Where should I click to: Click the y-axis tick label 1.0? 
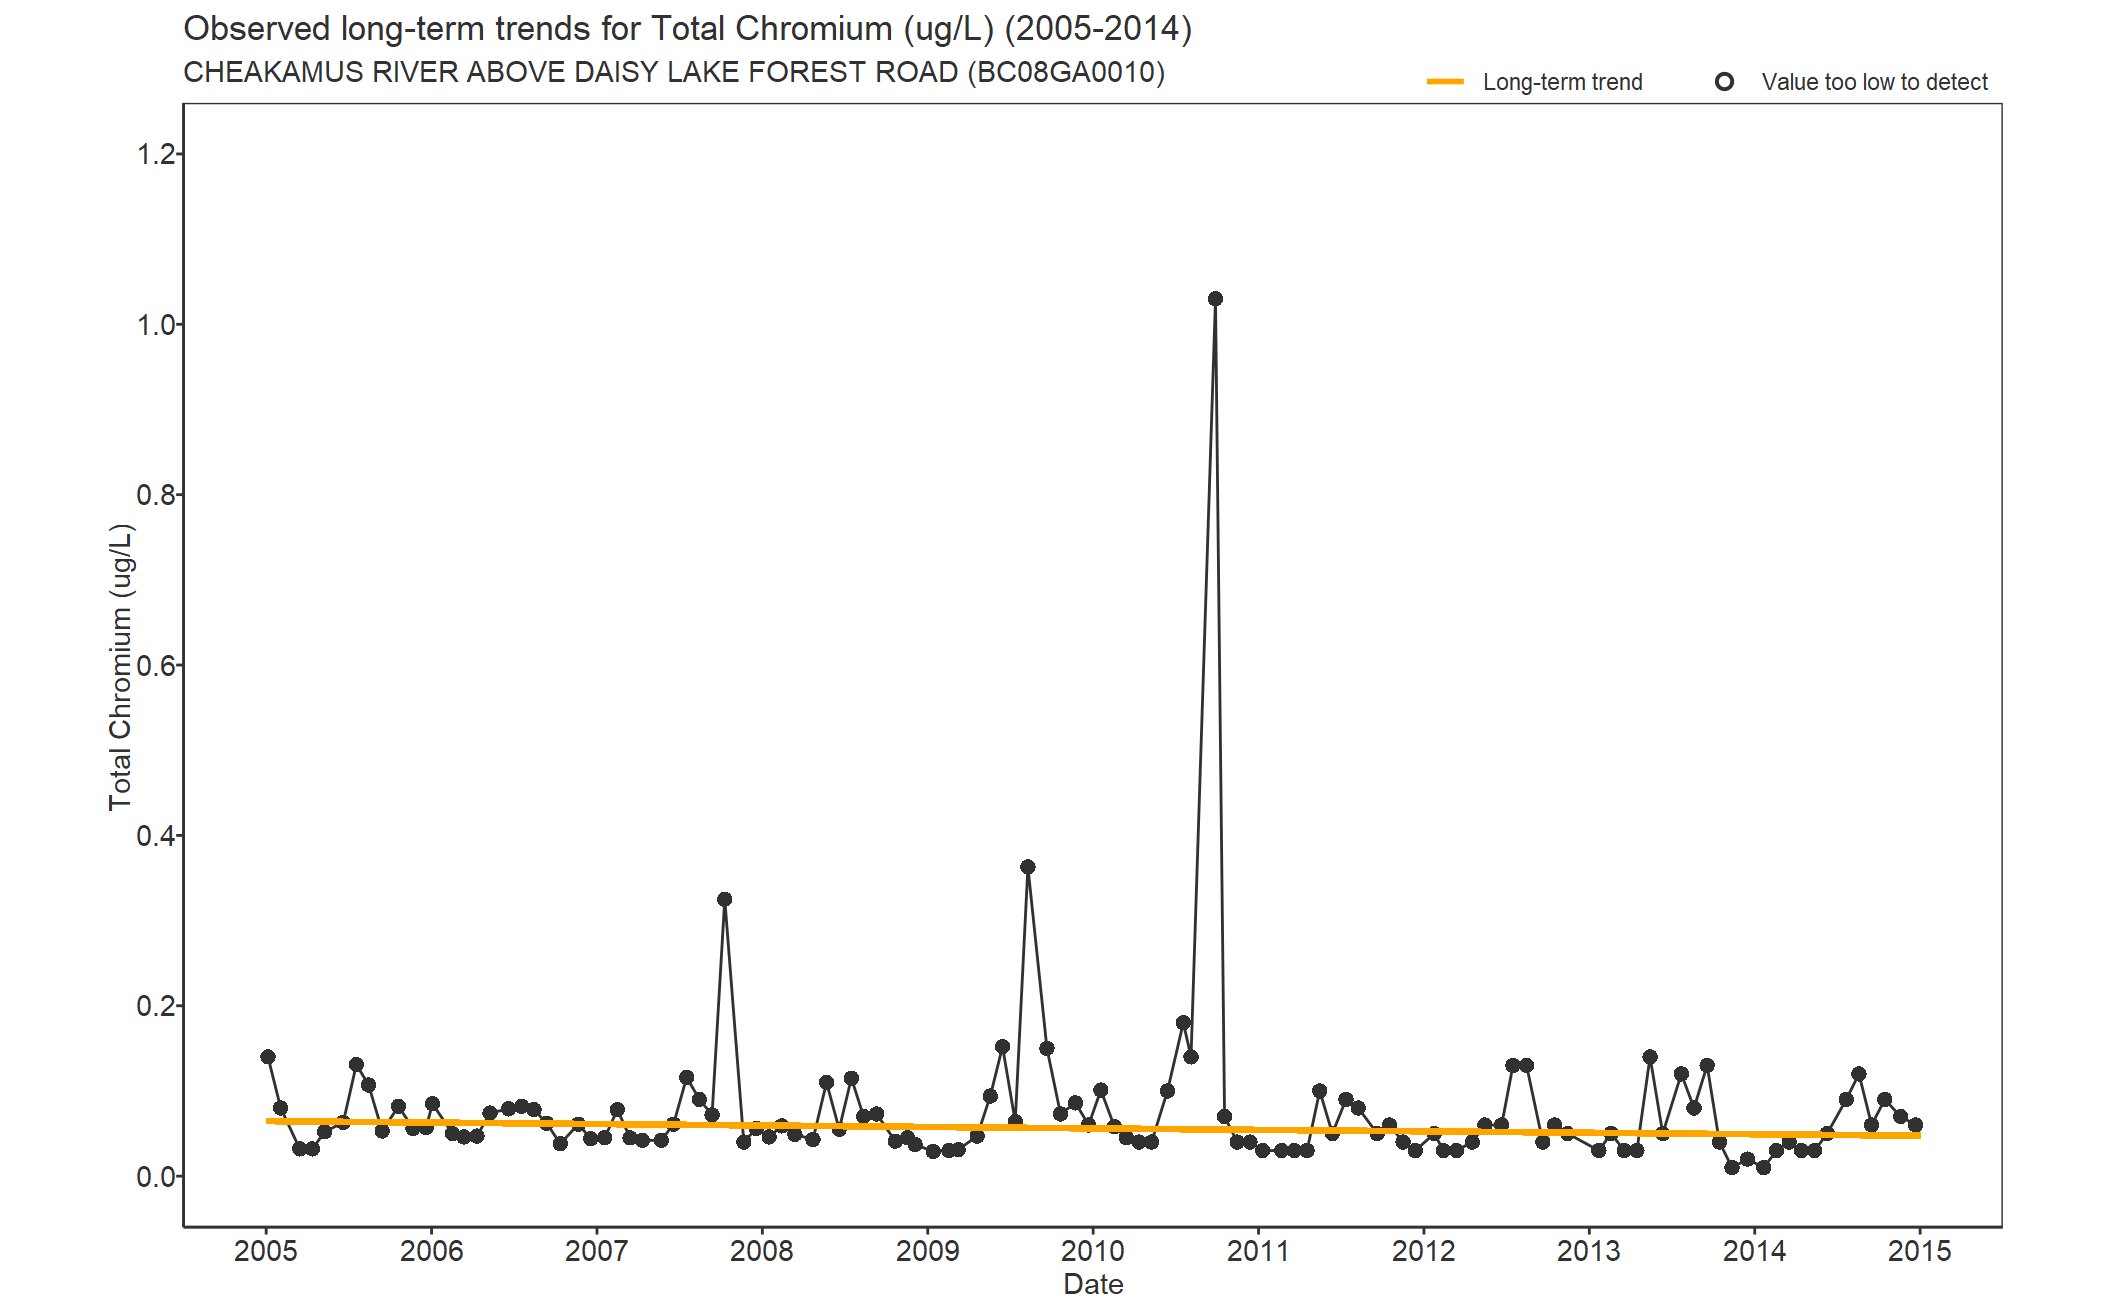coord(156,325)
